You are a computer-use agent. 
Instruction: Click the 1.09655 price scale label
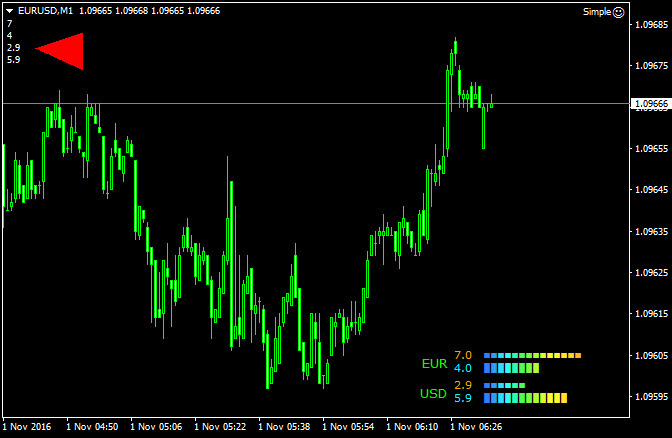tap(651, 148)
